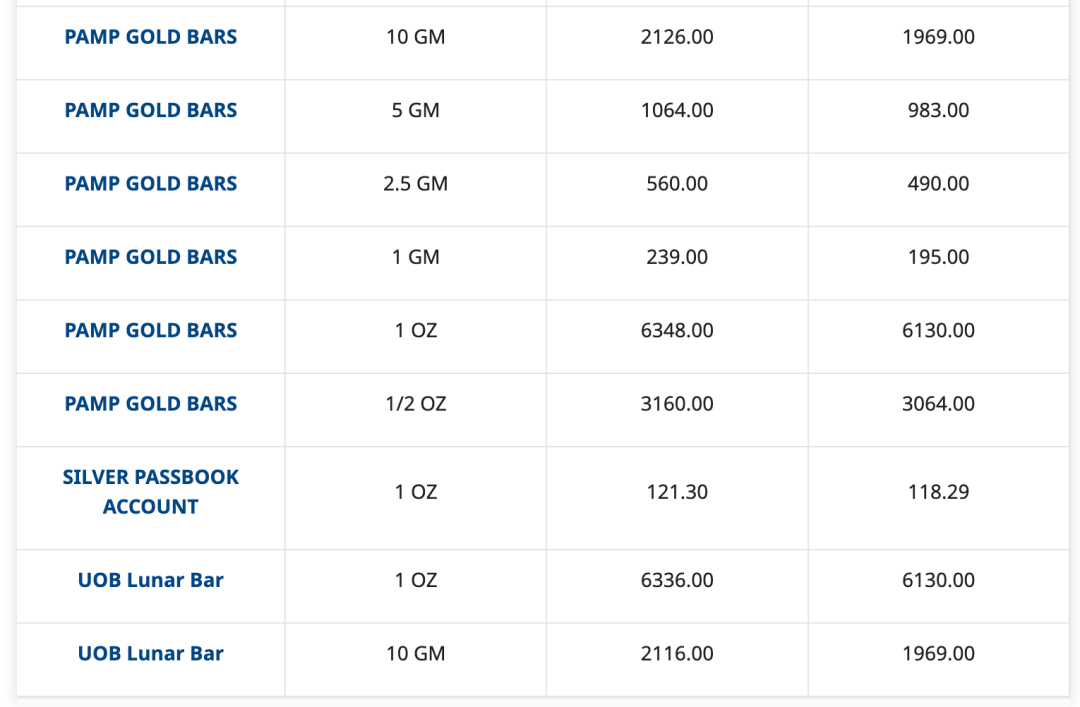
Task: Follow the PAMP GOLD BARS link priced 6348.00
Action: pos(151,330)
